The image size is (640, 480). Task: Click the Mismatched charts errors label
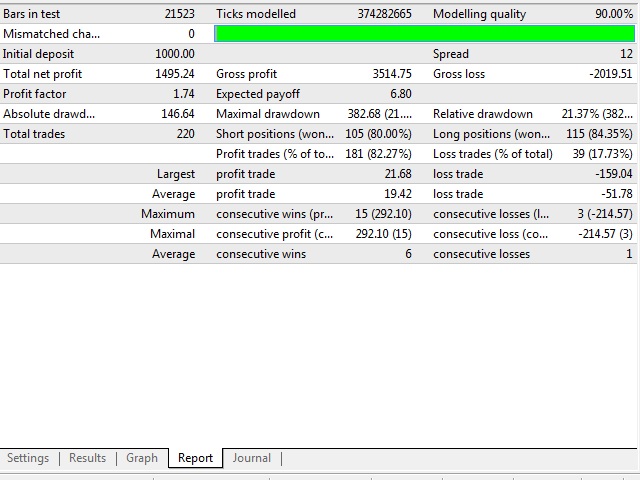pyautogui.click(x=52, y=34)
